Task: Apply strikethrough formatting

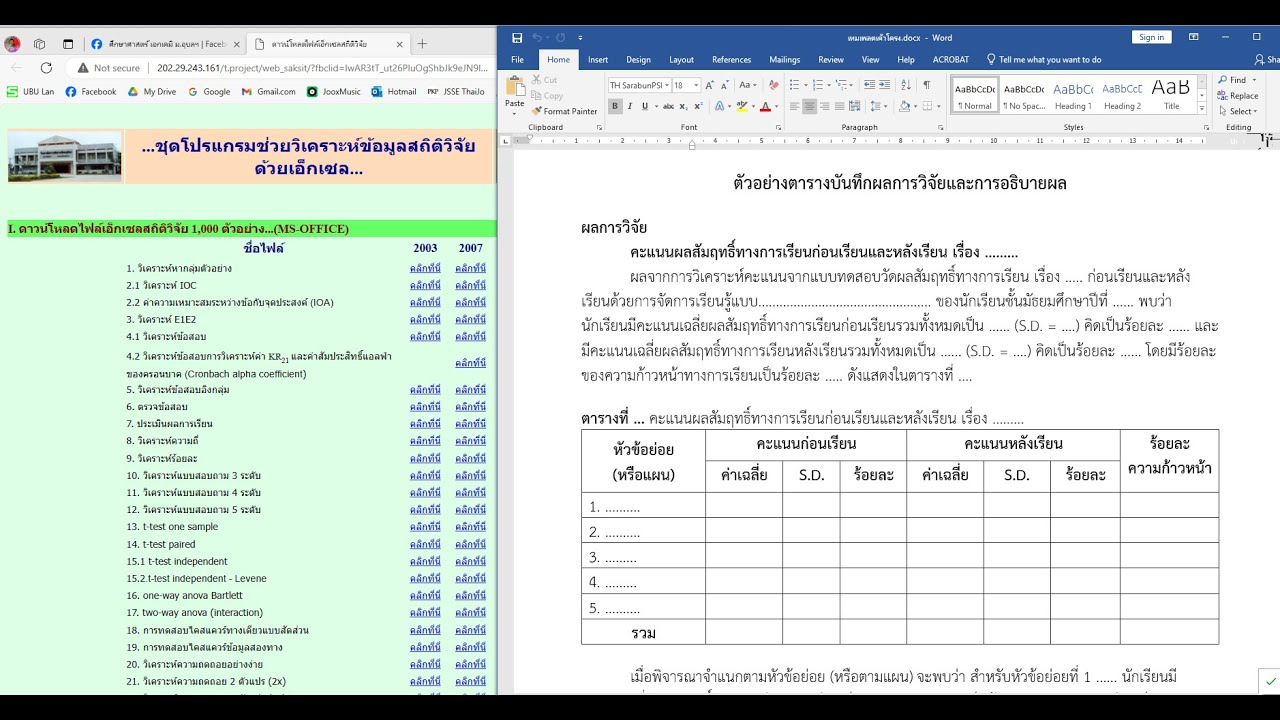Action: point(668,106)
